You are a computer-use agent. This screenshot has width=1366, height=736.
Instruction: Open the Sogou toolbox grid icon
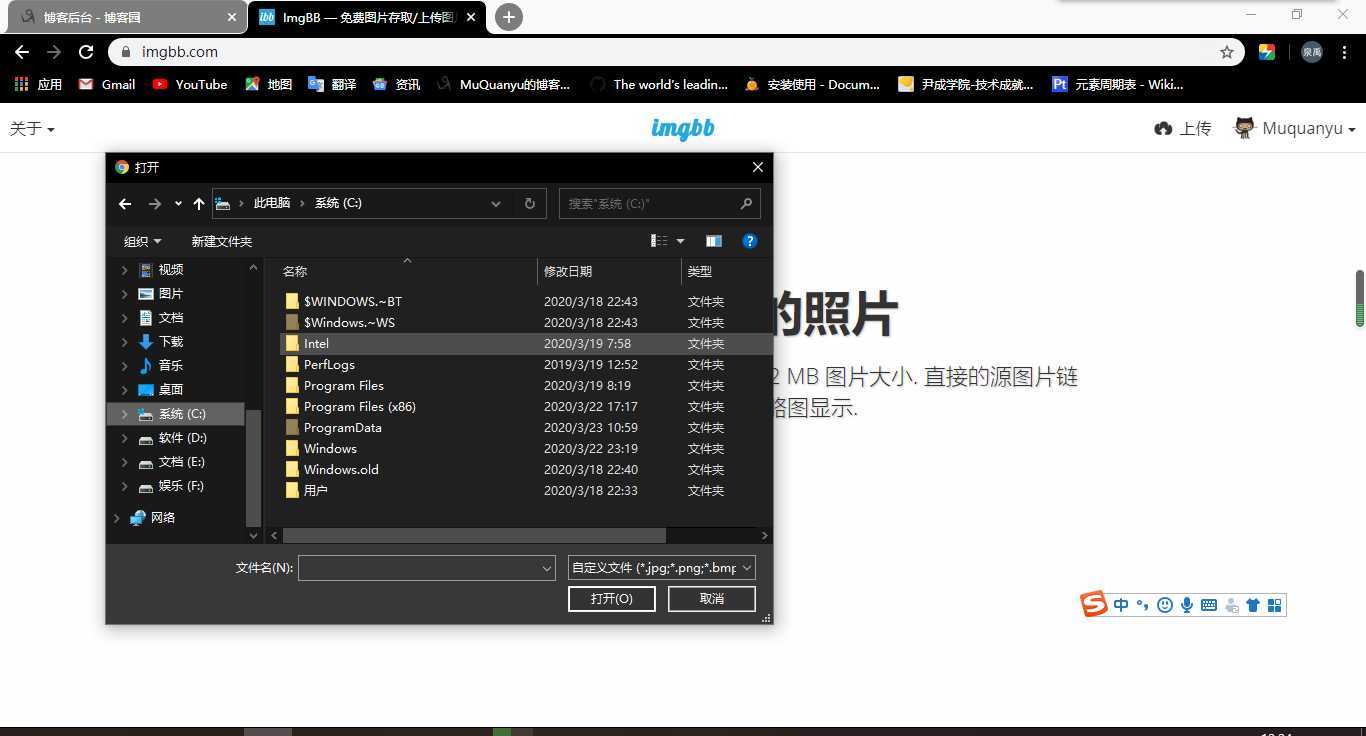point(1274,604)
